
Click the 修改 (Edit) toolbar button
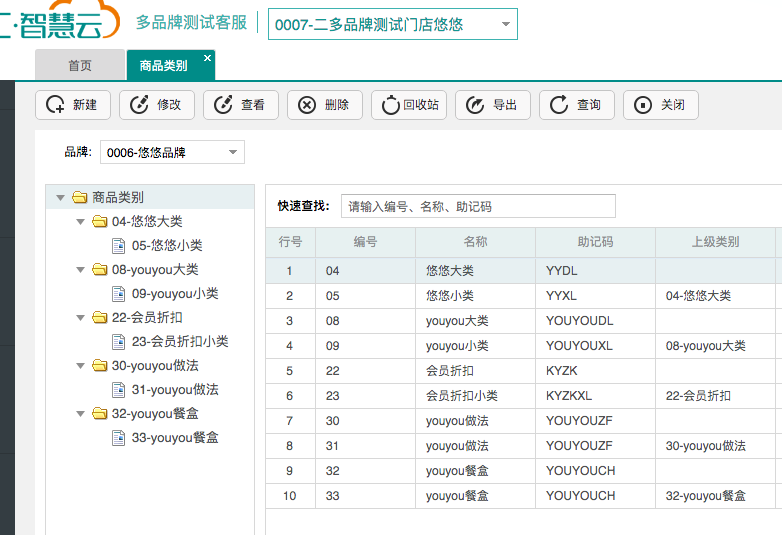click(x=157, y=105)
